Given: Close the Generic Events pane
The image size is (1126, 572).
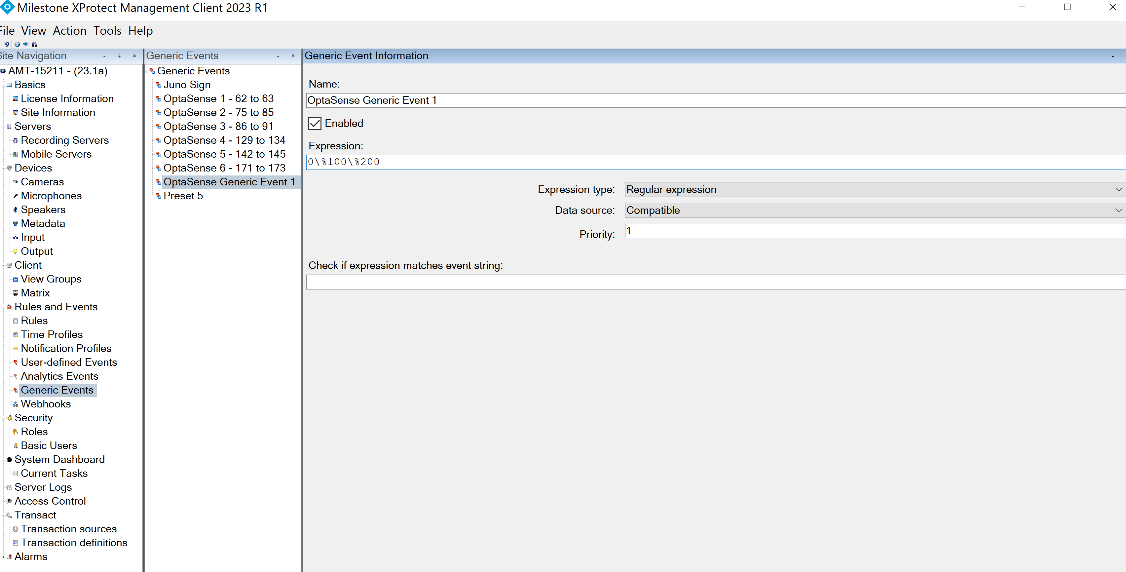Looking at the screenshot, I should (293, 56).
